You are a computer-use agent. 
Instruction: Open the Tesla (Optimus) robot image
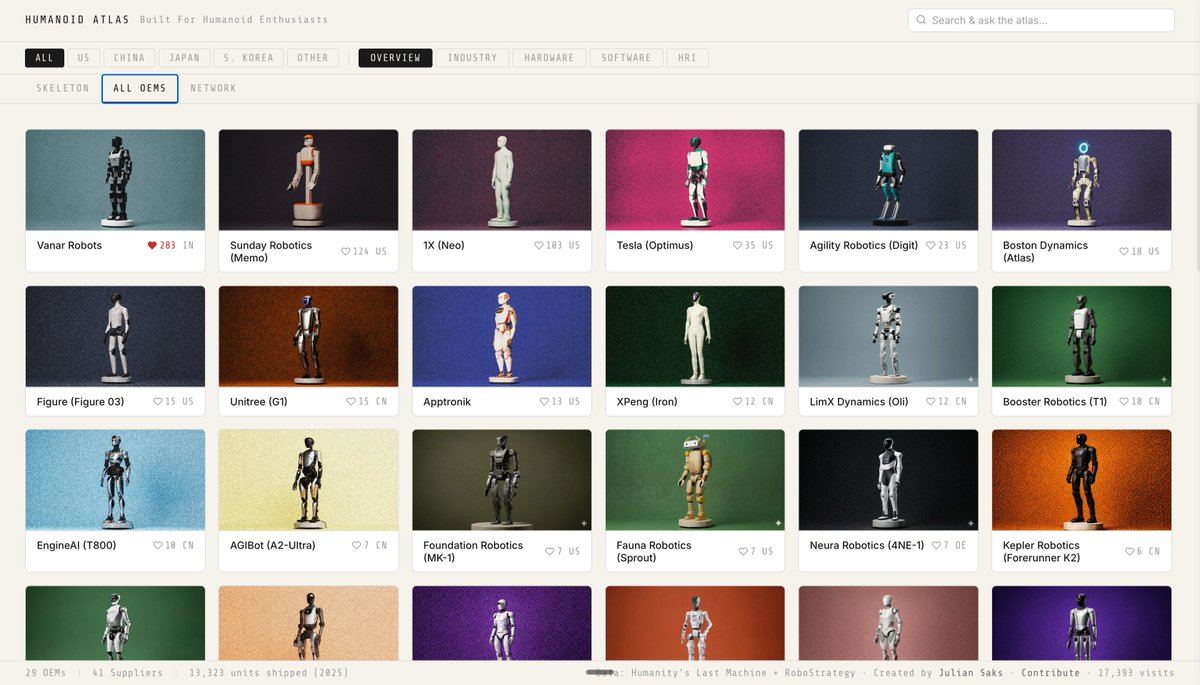point(695,180)
